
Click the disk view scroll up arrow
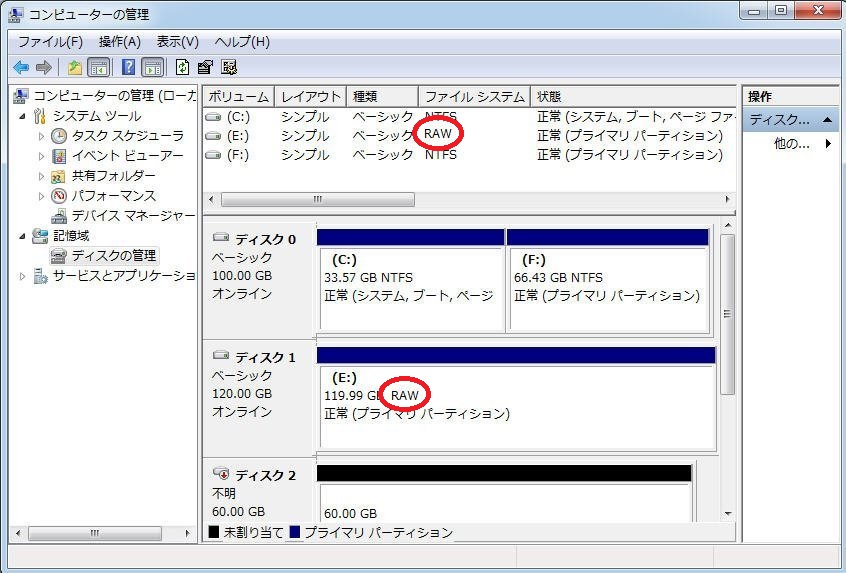(x=728, y=225)
